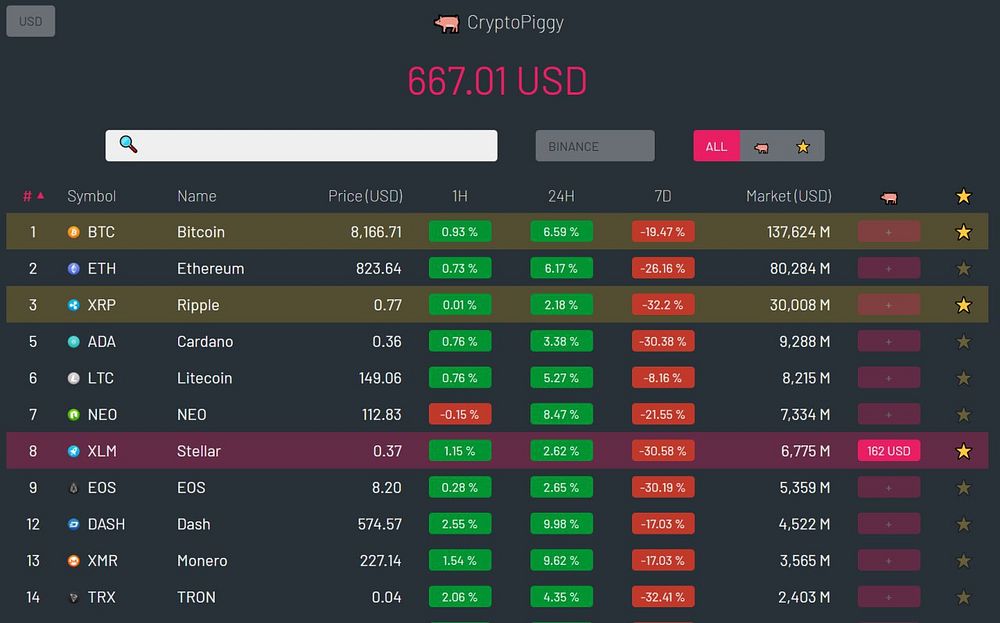Favorite Monero with its star
This screenshot has height=623, width=1000.
pos(964,561)
